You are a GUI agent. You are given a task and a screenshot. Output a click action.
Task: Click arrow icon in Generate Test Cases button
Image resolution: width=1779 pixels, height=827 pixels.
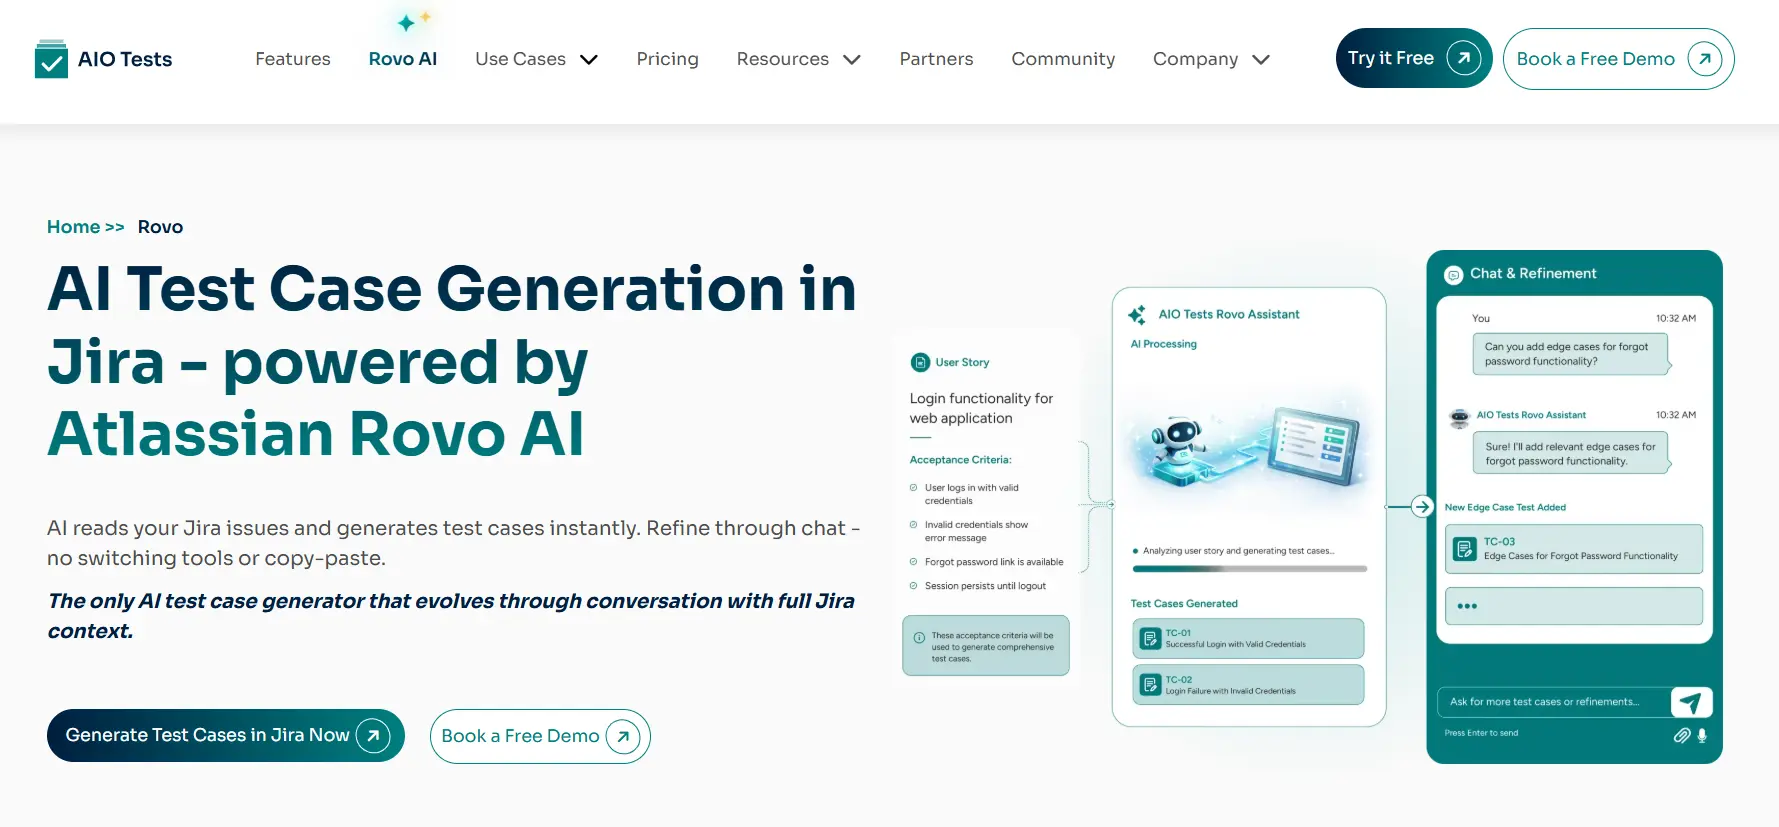pyautogui.click(x=373, y=736)
